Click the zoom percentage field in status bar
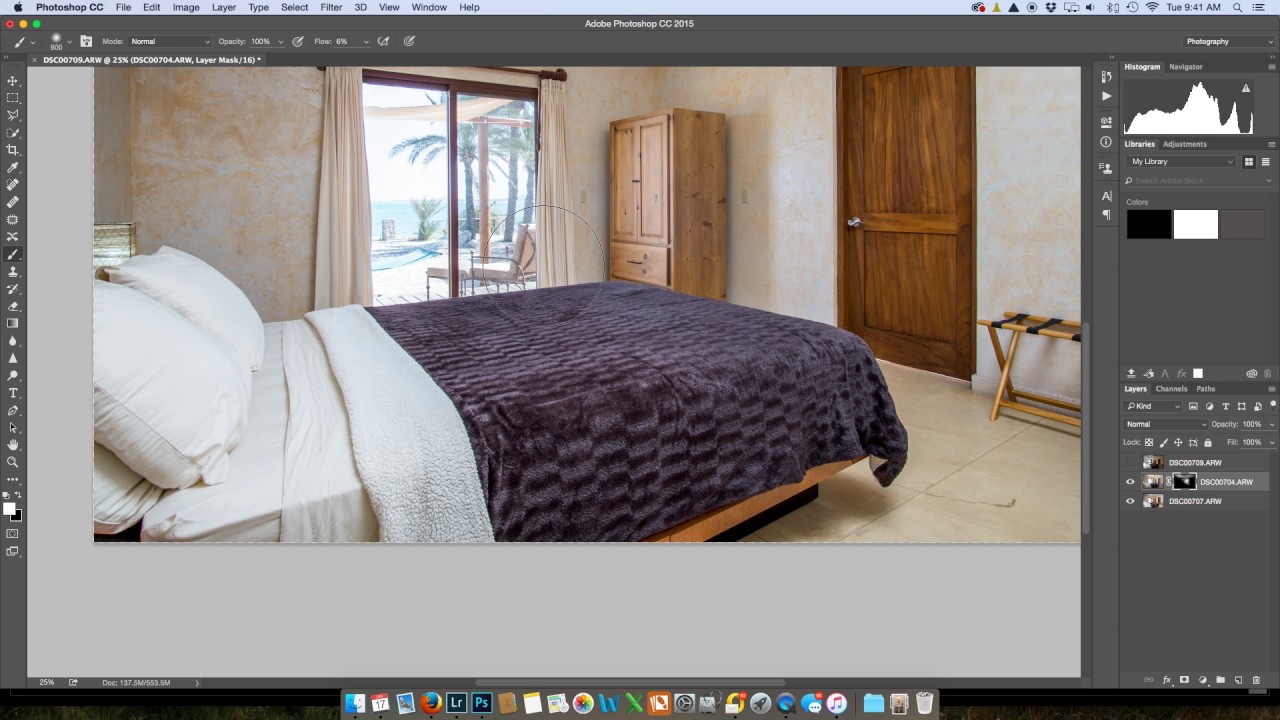The height and width of the screenshot is (720, 1280). click(47, 682)
